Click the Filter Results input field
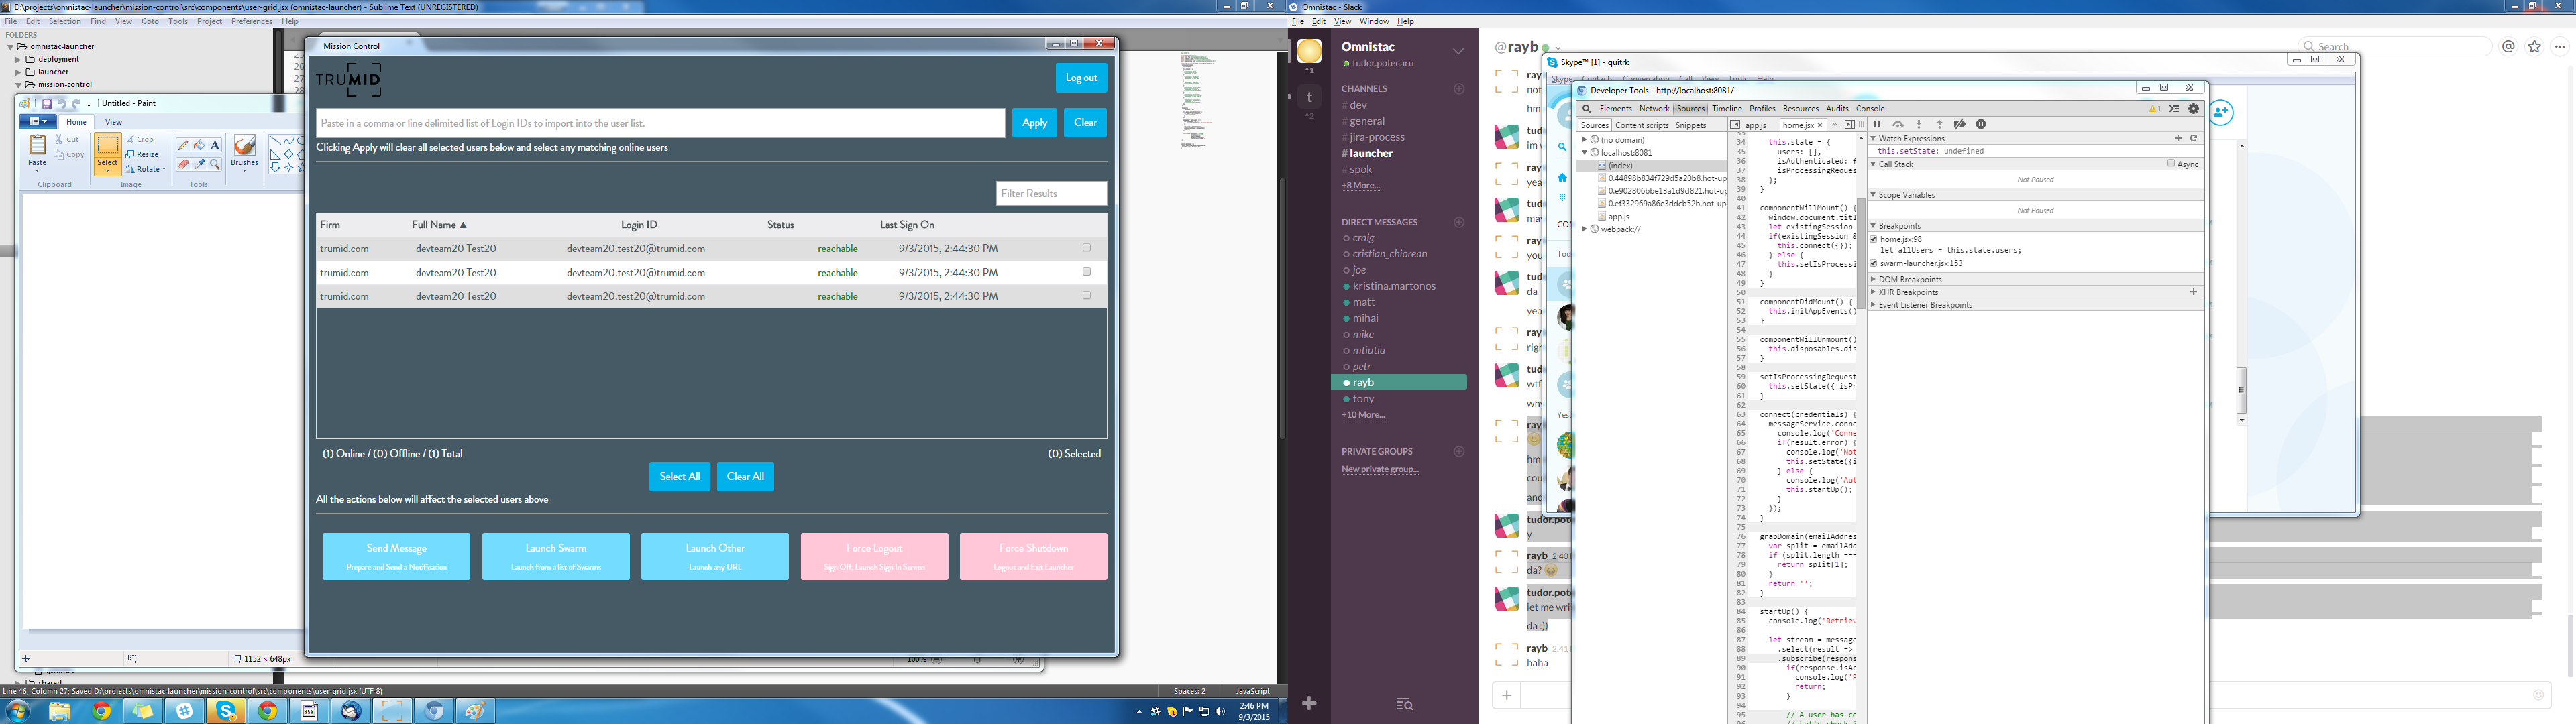Image resolution: width=2576 pixels, height=724 pixels. 1051,193
